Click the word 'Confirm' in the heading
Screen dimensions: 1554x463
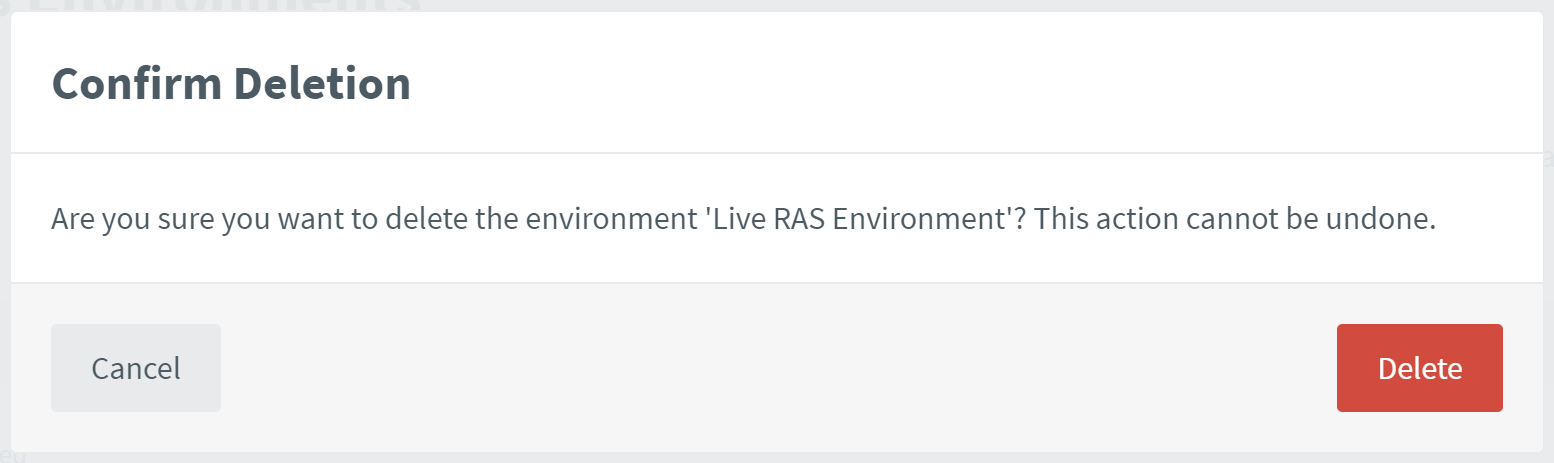136,84
